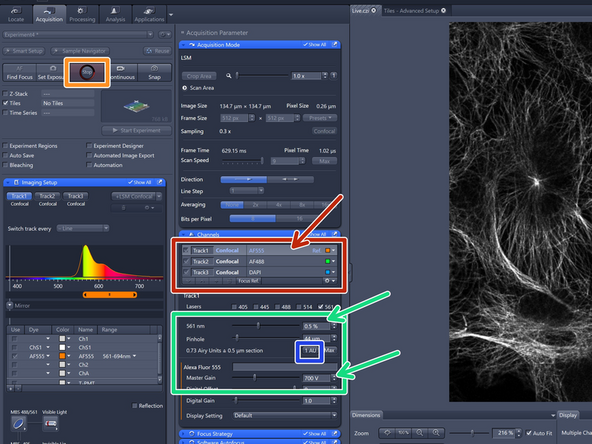Click the zoom out magnifier in Dimensions
The image size is (592, 444).
click(419, 433)
